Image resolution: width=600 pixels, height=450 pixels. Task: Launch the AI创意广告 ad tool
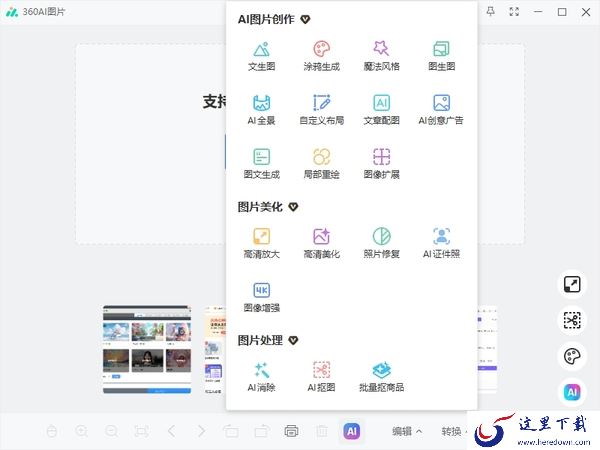(x=441, y=110)
